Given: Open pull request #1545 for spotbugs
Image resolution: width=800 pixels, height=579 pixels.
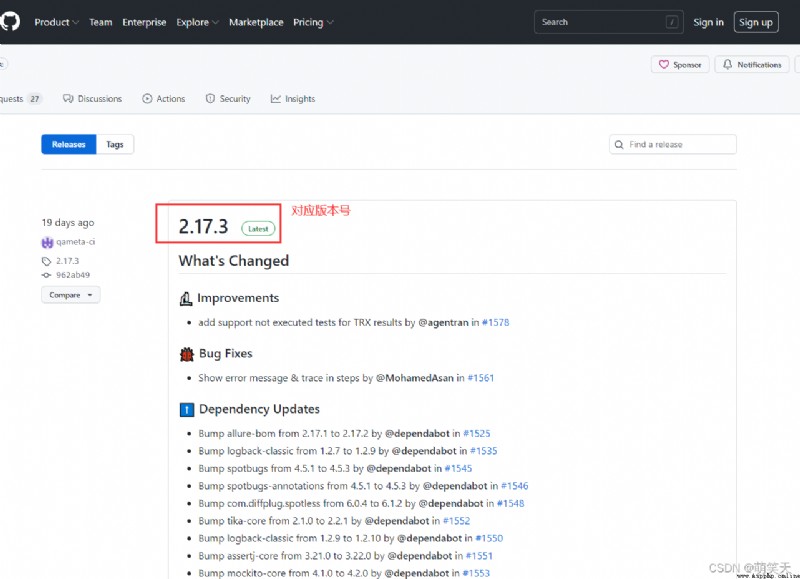Looking at the screenshot, I should pyautogui.click(x=458, y=468).
